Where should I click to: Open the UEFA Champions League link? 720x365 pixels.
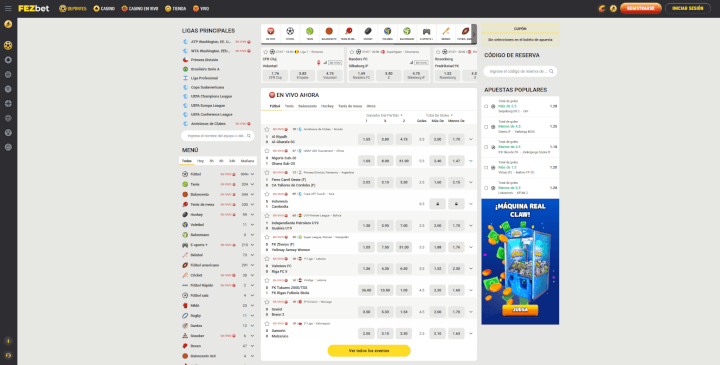[211, 96]
